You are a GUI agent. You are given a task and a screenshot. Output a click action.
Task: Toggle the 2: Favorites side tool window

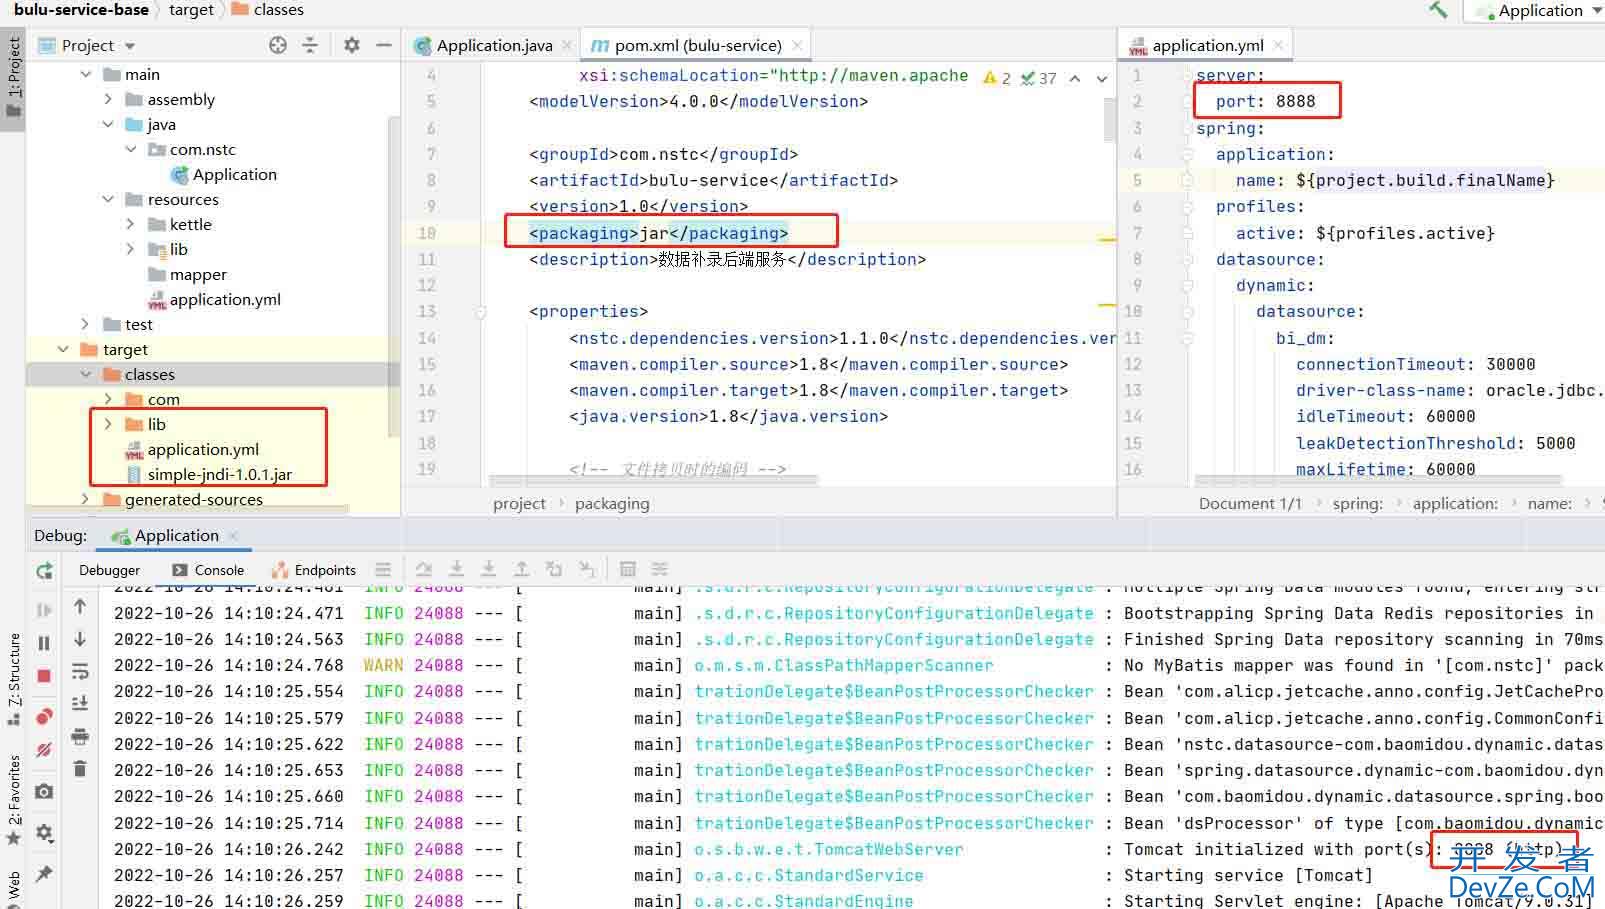point(13,800)
